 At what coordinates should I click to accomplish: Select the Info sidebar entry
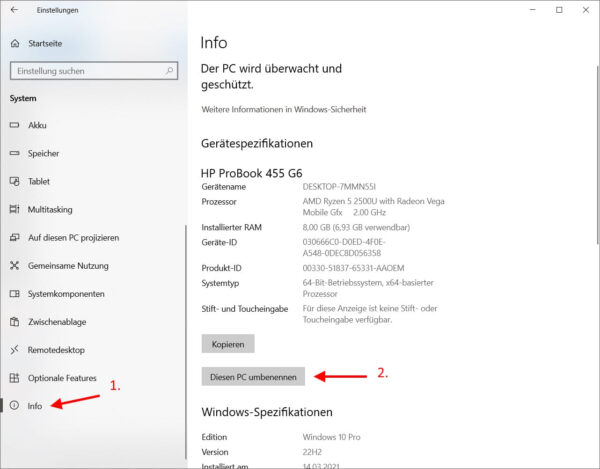click(x=35, y=406)
